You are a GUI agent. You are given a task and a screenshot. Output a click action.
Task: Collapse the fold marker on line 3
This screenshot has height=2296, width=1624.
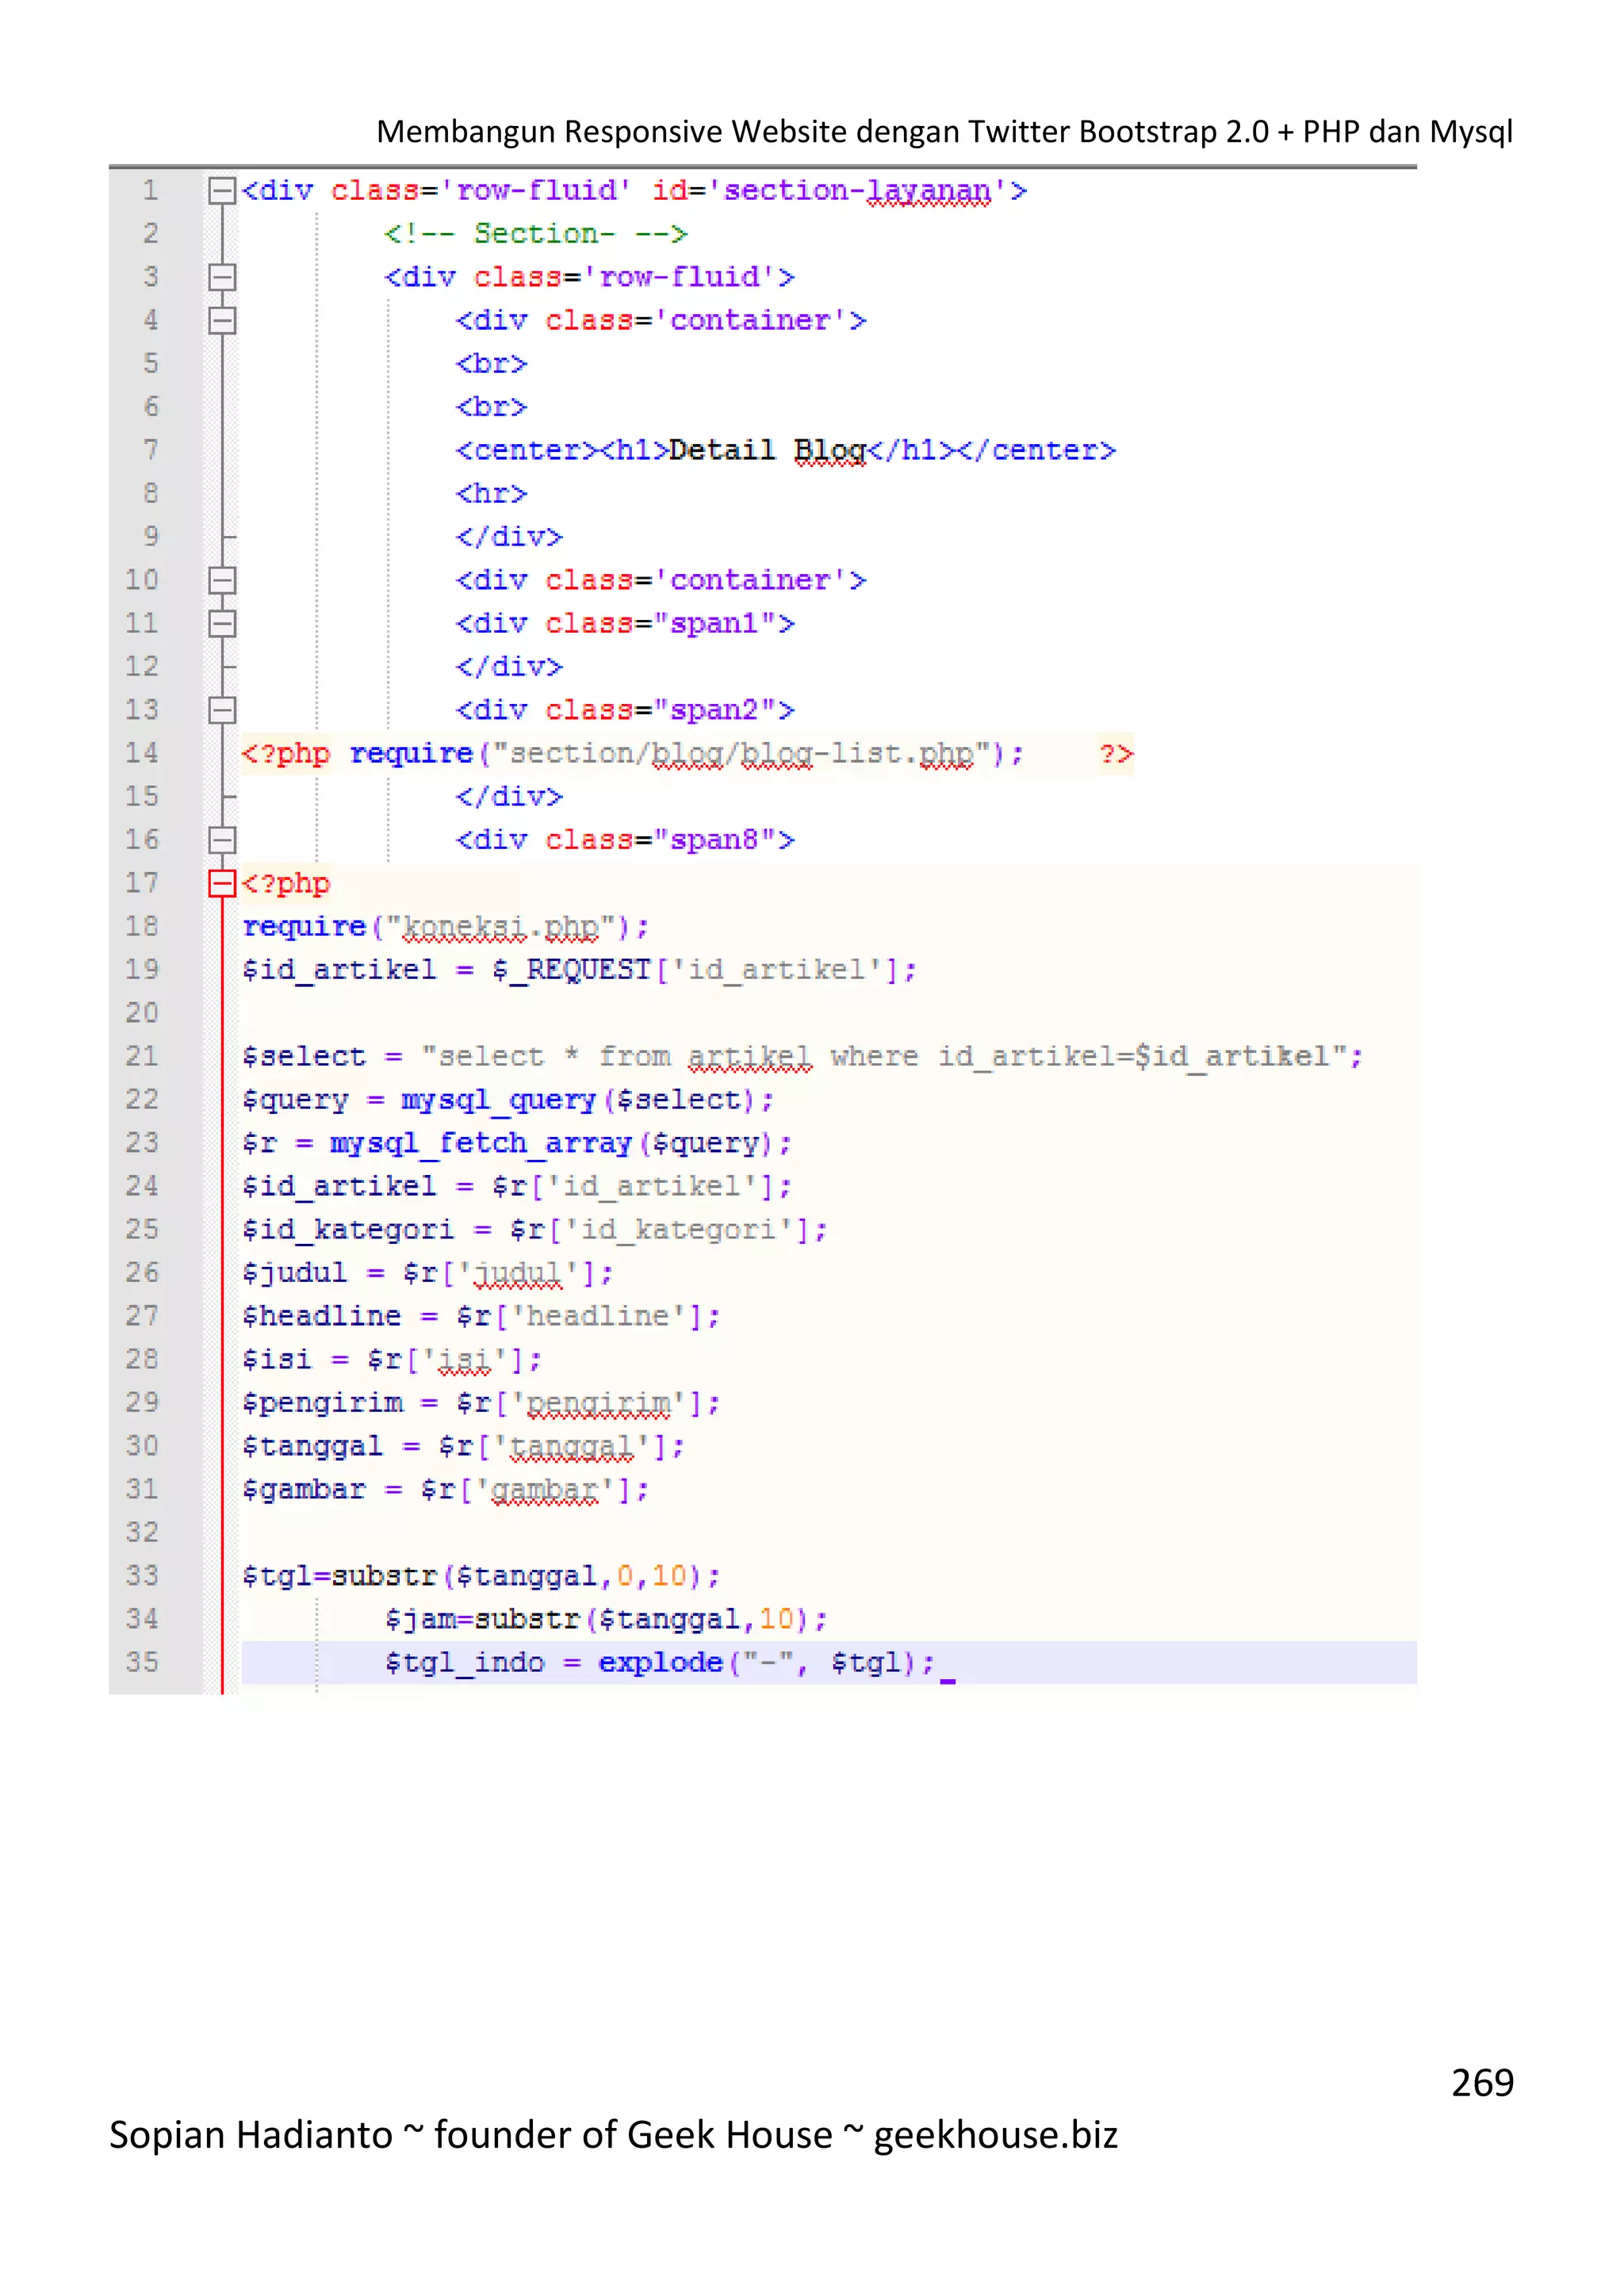pyautogui.click(x=221, y=277)
